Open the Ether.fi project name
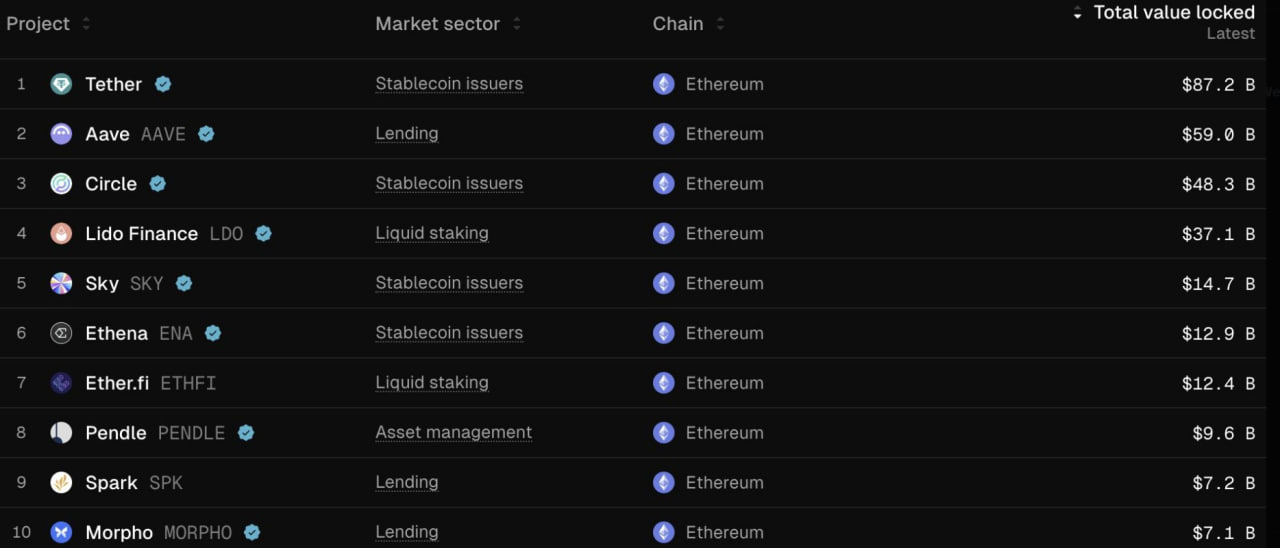Viewport: 1280px width, 548px height. click(x=117, y=383)
